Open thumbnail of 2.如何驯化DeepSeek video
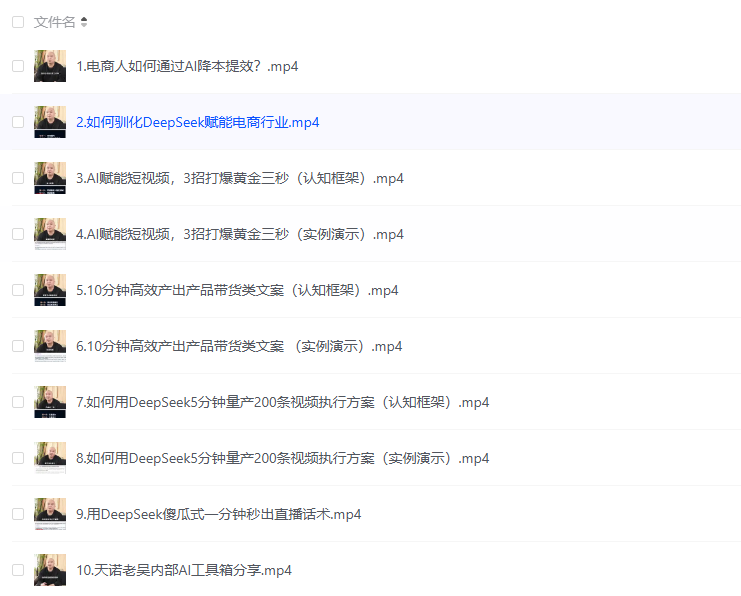The image size is (741, 596). tap(50, 122)
